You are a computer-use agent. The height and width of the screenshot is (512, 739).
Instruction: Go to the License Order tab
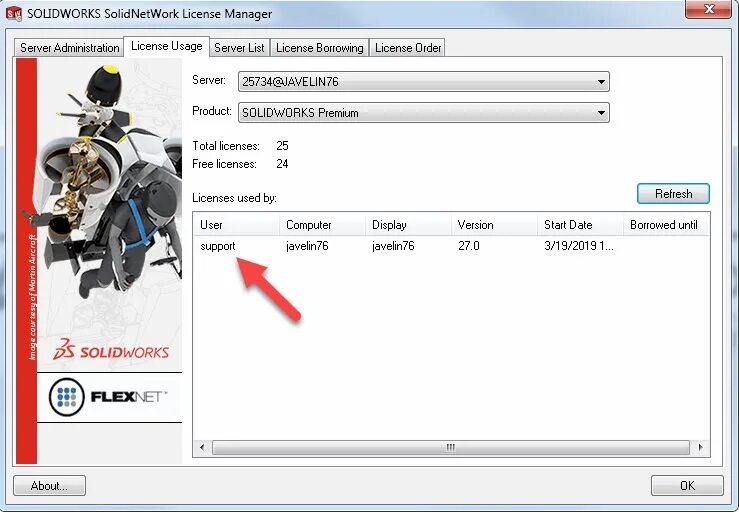408,48
